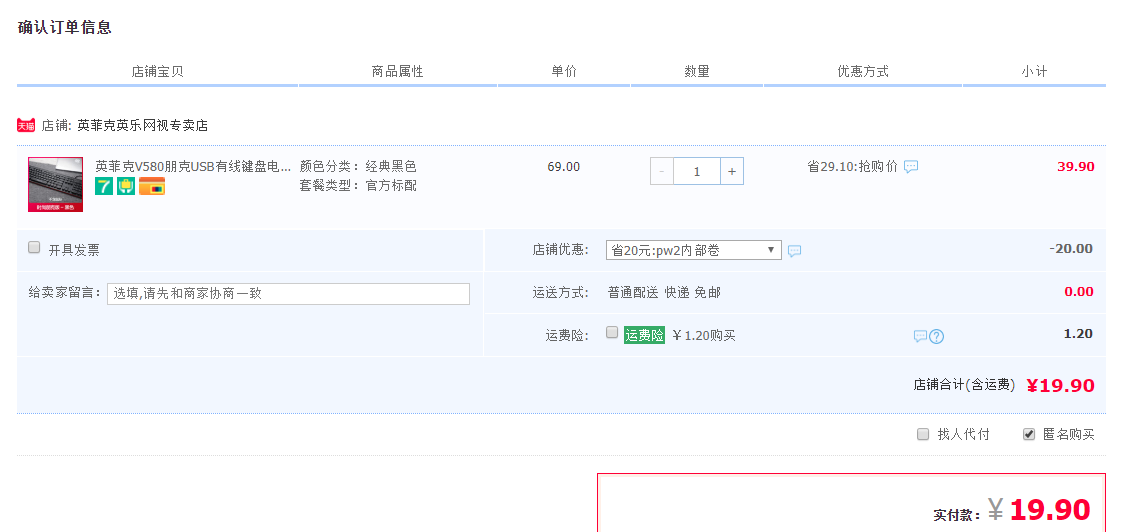
Task: Click the question mark help icon for 运费险
Action: coord(937,336)
